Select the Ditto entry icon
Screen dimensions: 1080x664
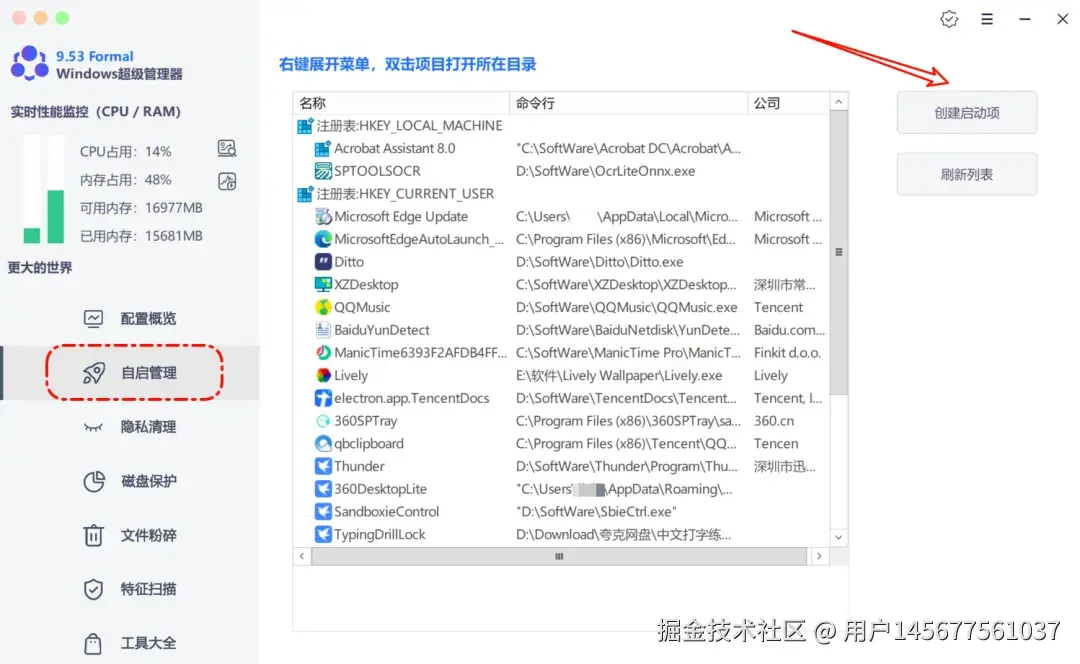[x=322, y=262]
